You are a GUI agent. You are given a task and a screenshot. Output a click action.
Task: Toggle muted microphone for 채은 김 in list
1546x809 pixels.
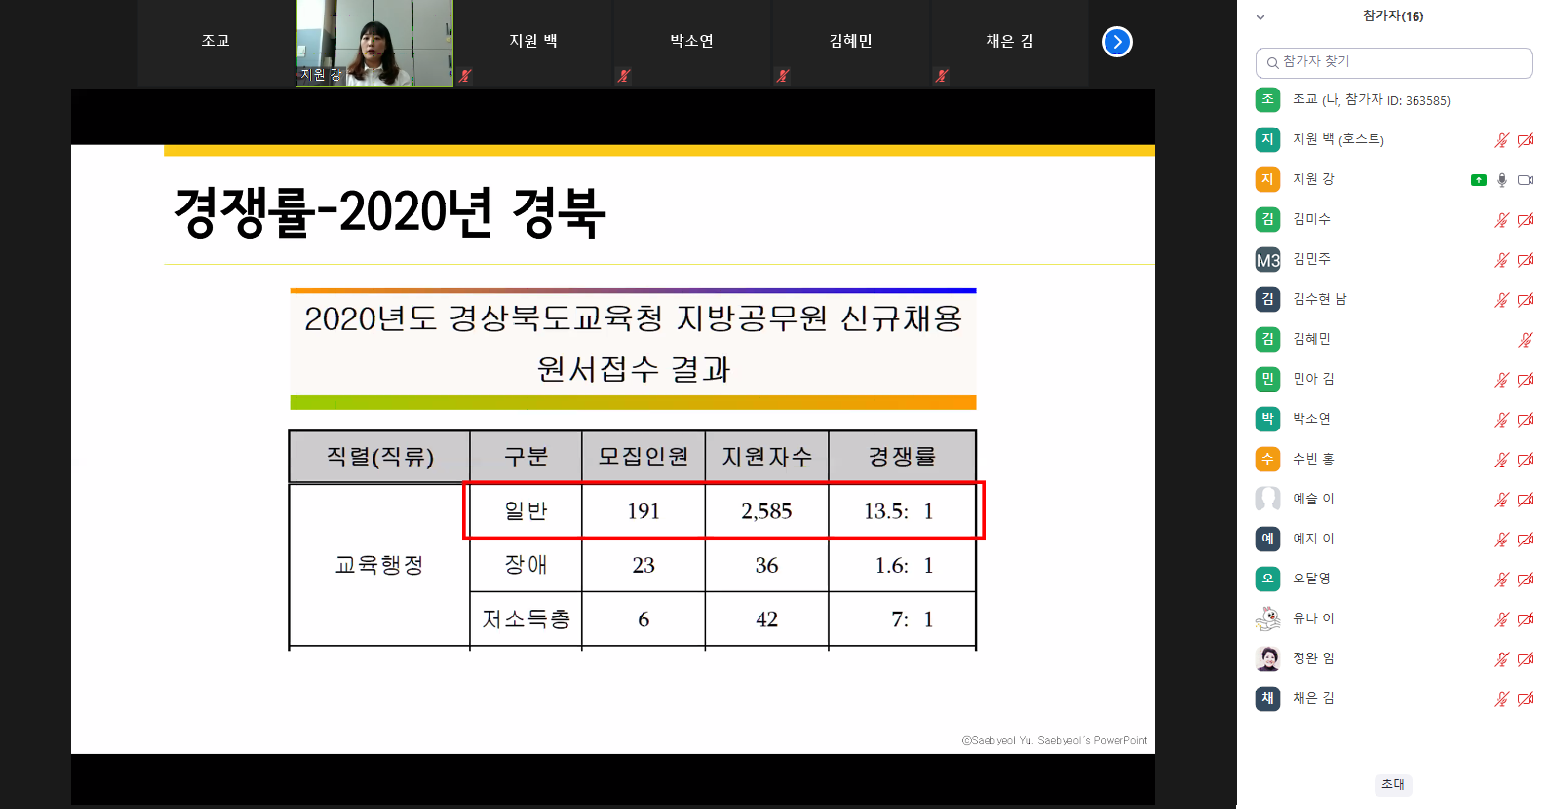pyautogui.click(x=1501, y=699)
